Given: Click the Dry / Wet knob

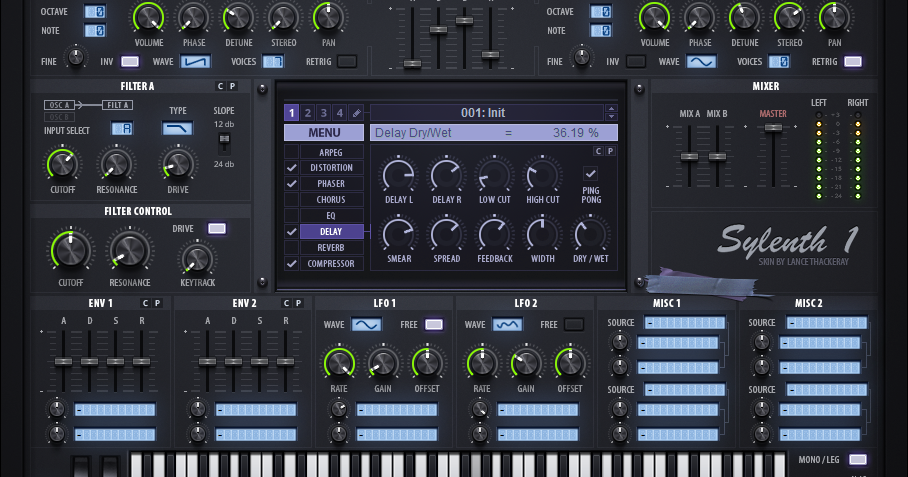Looking at the screenshot, I should point(591,234).
